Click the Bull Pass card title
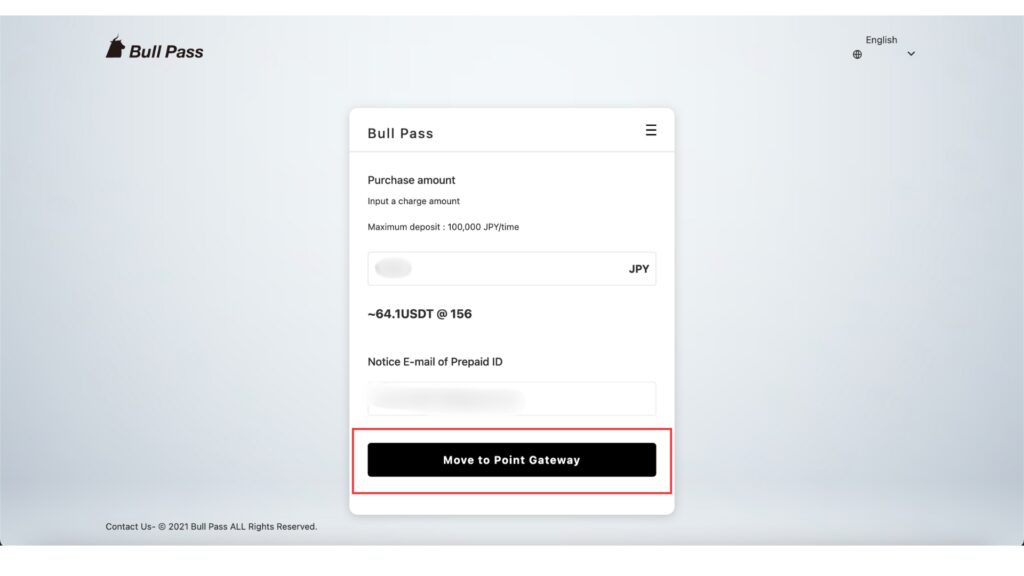Image resolution: width=1024 pixels, height=576 pixels. [x=400, y=133]
